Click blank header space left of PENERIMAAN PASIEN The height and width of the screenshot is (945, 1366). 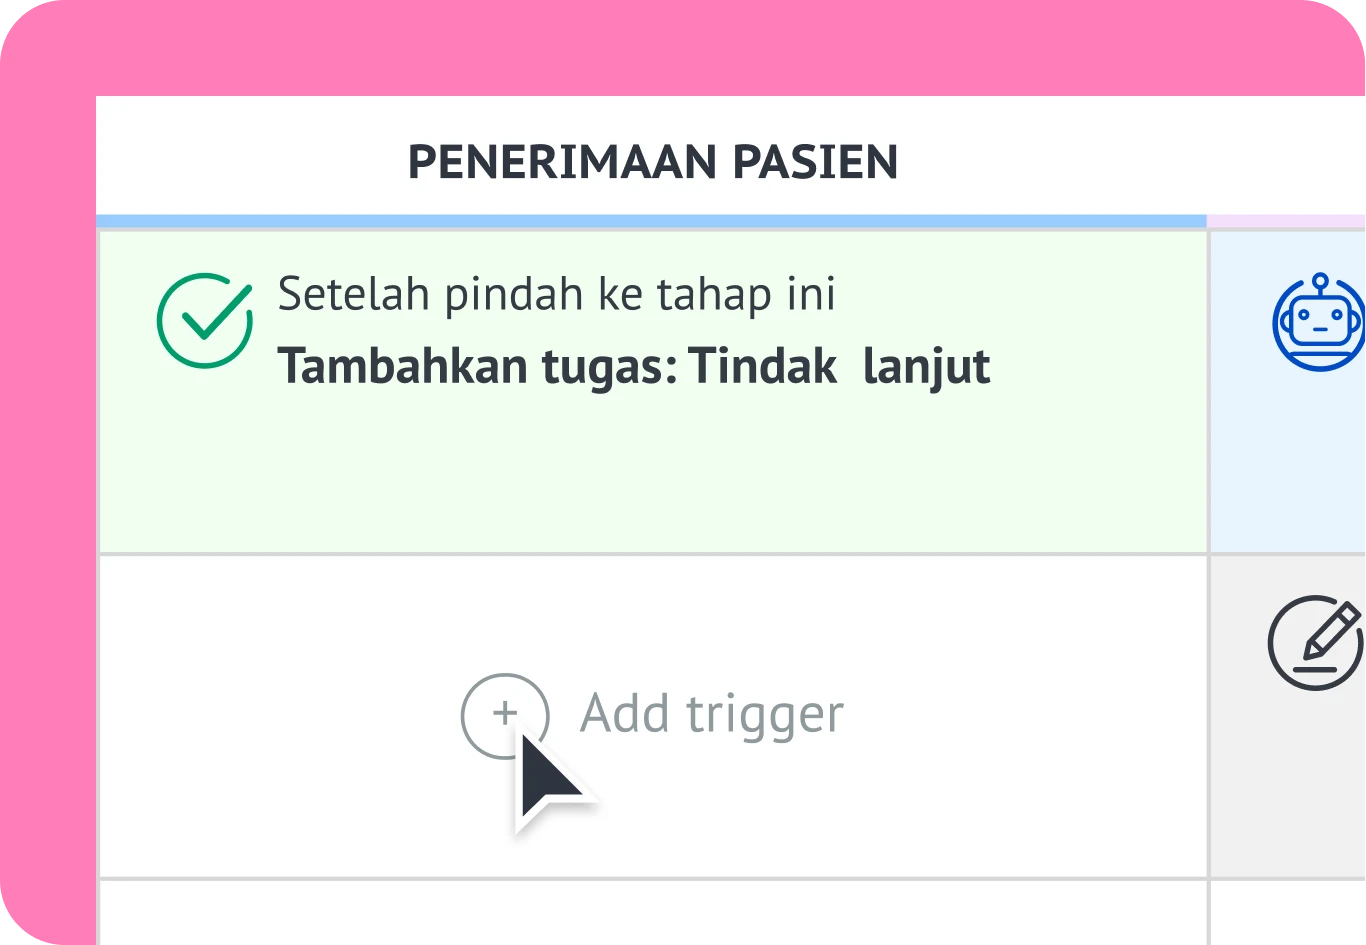click(250, 162)
